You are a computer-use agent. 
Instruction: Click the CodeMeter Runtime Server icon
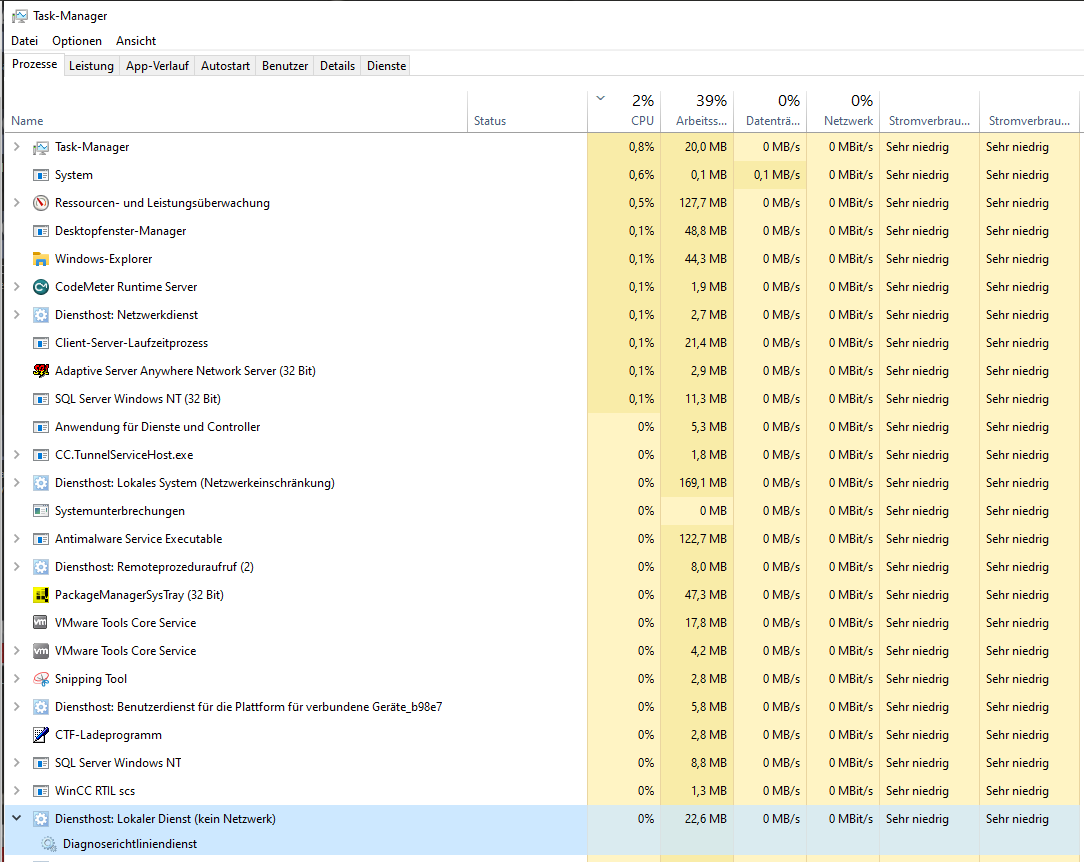pyautogui.click(x=41, y=287)
